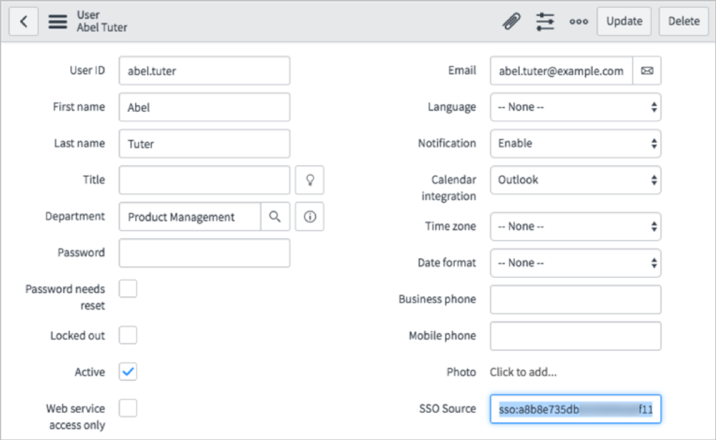
Task: Expand the Notification dropdown
Action: (575, 143)
